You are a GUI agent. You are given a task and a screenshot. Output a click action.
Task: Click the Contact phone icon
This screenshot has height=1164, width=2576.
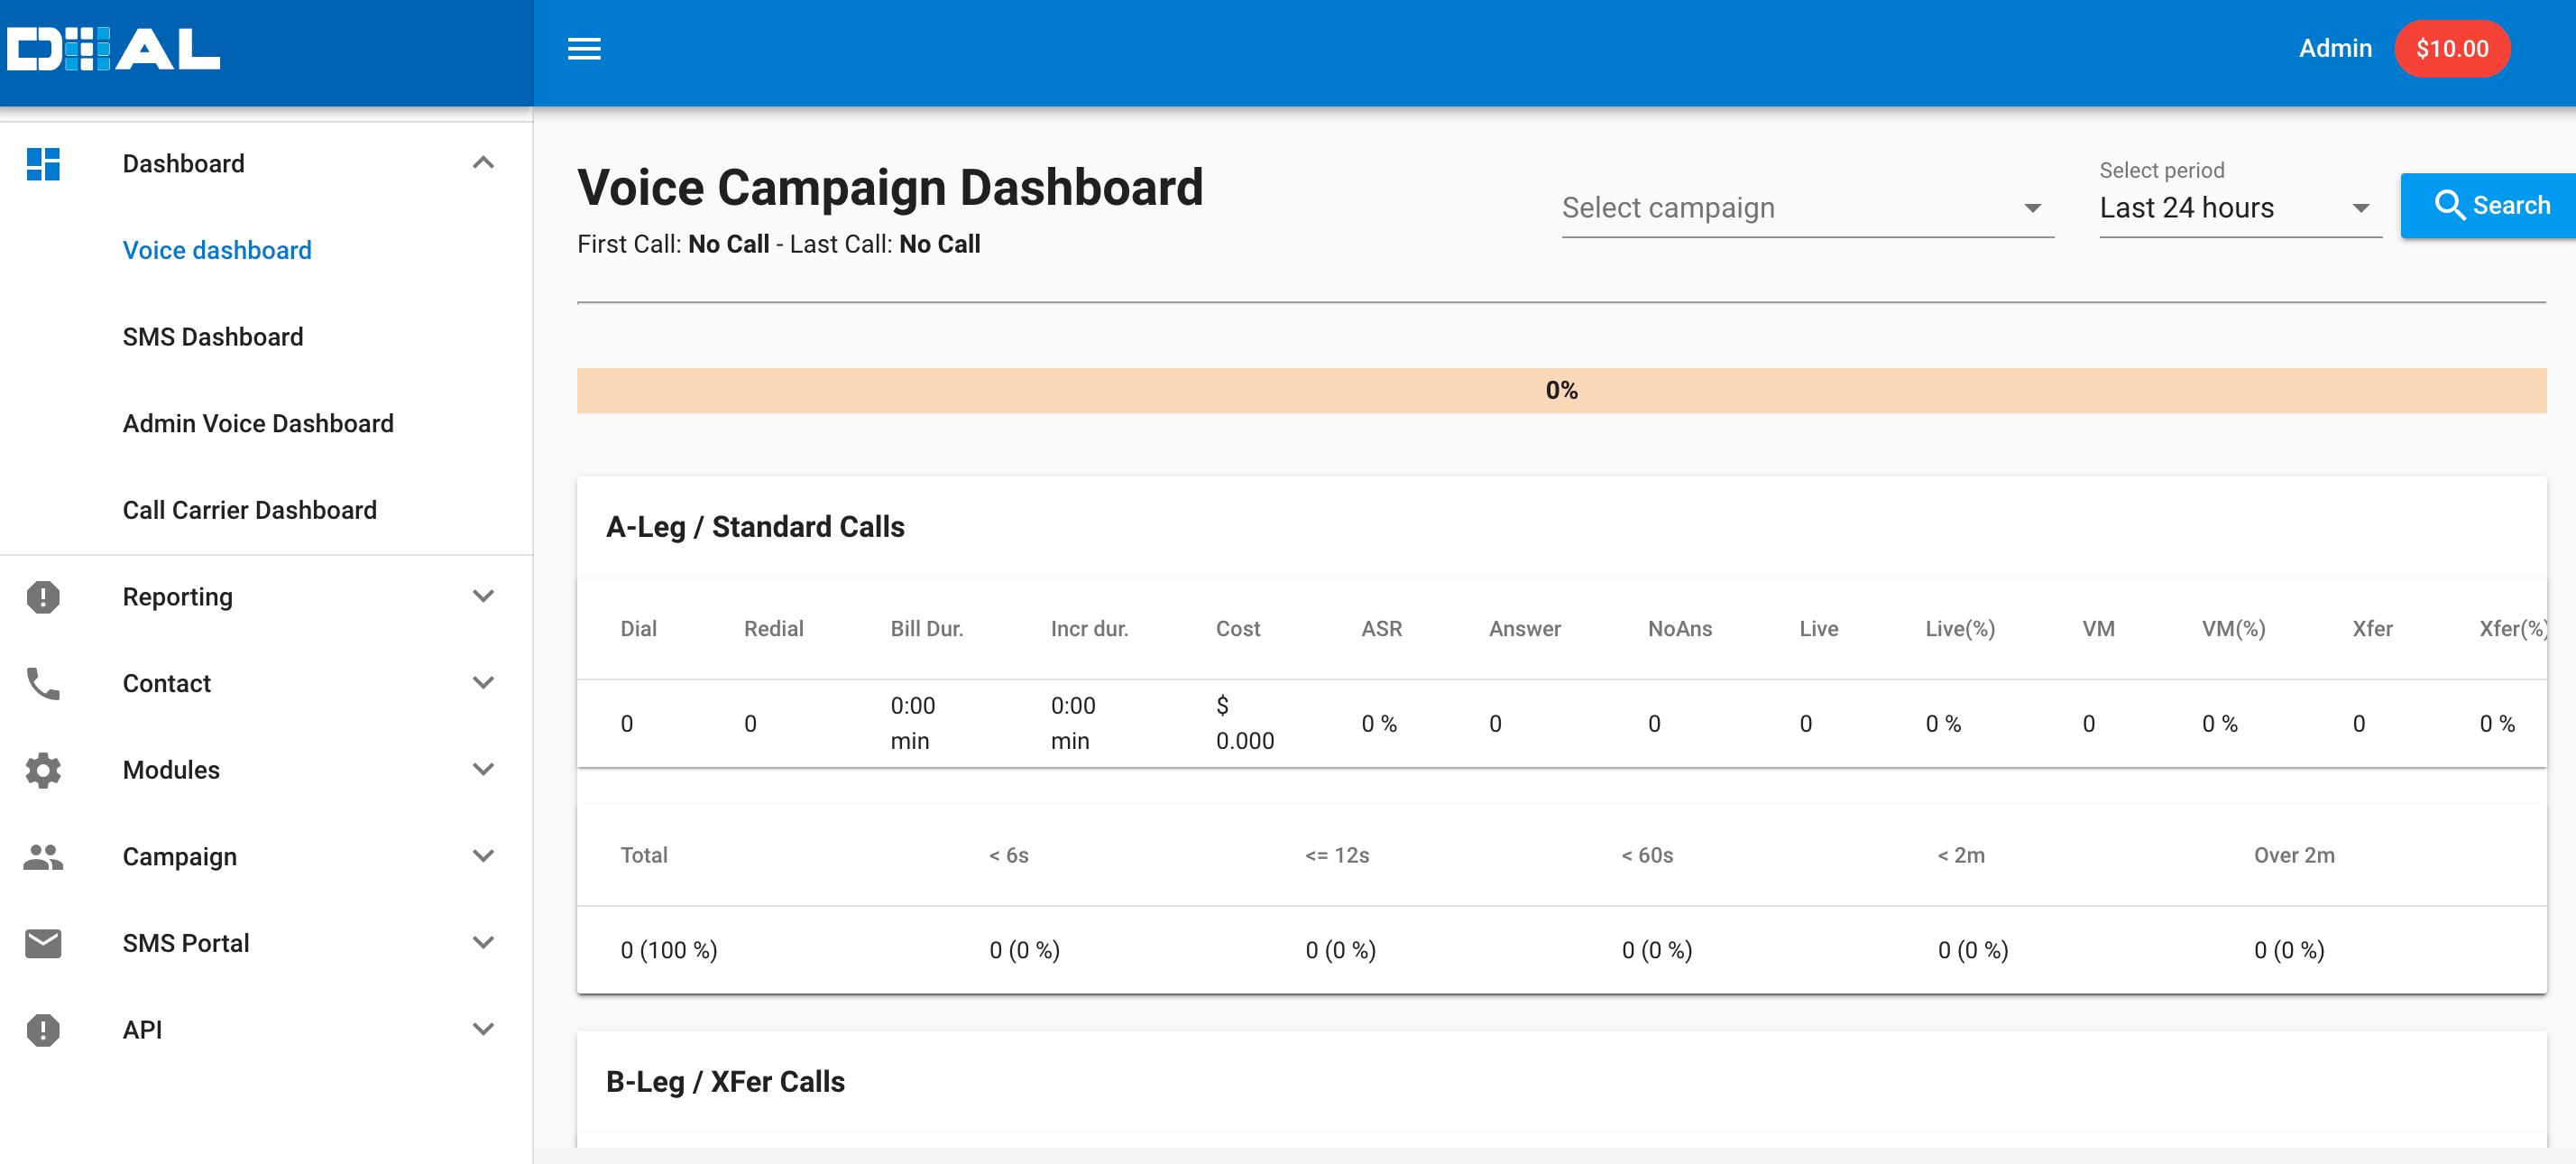point(43,684)
